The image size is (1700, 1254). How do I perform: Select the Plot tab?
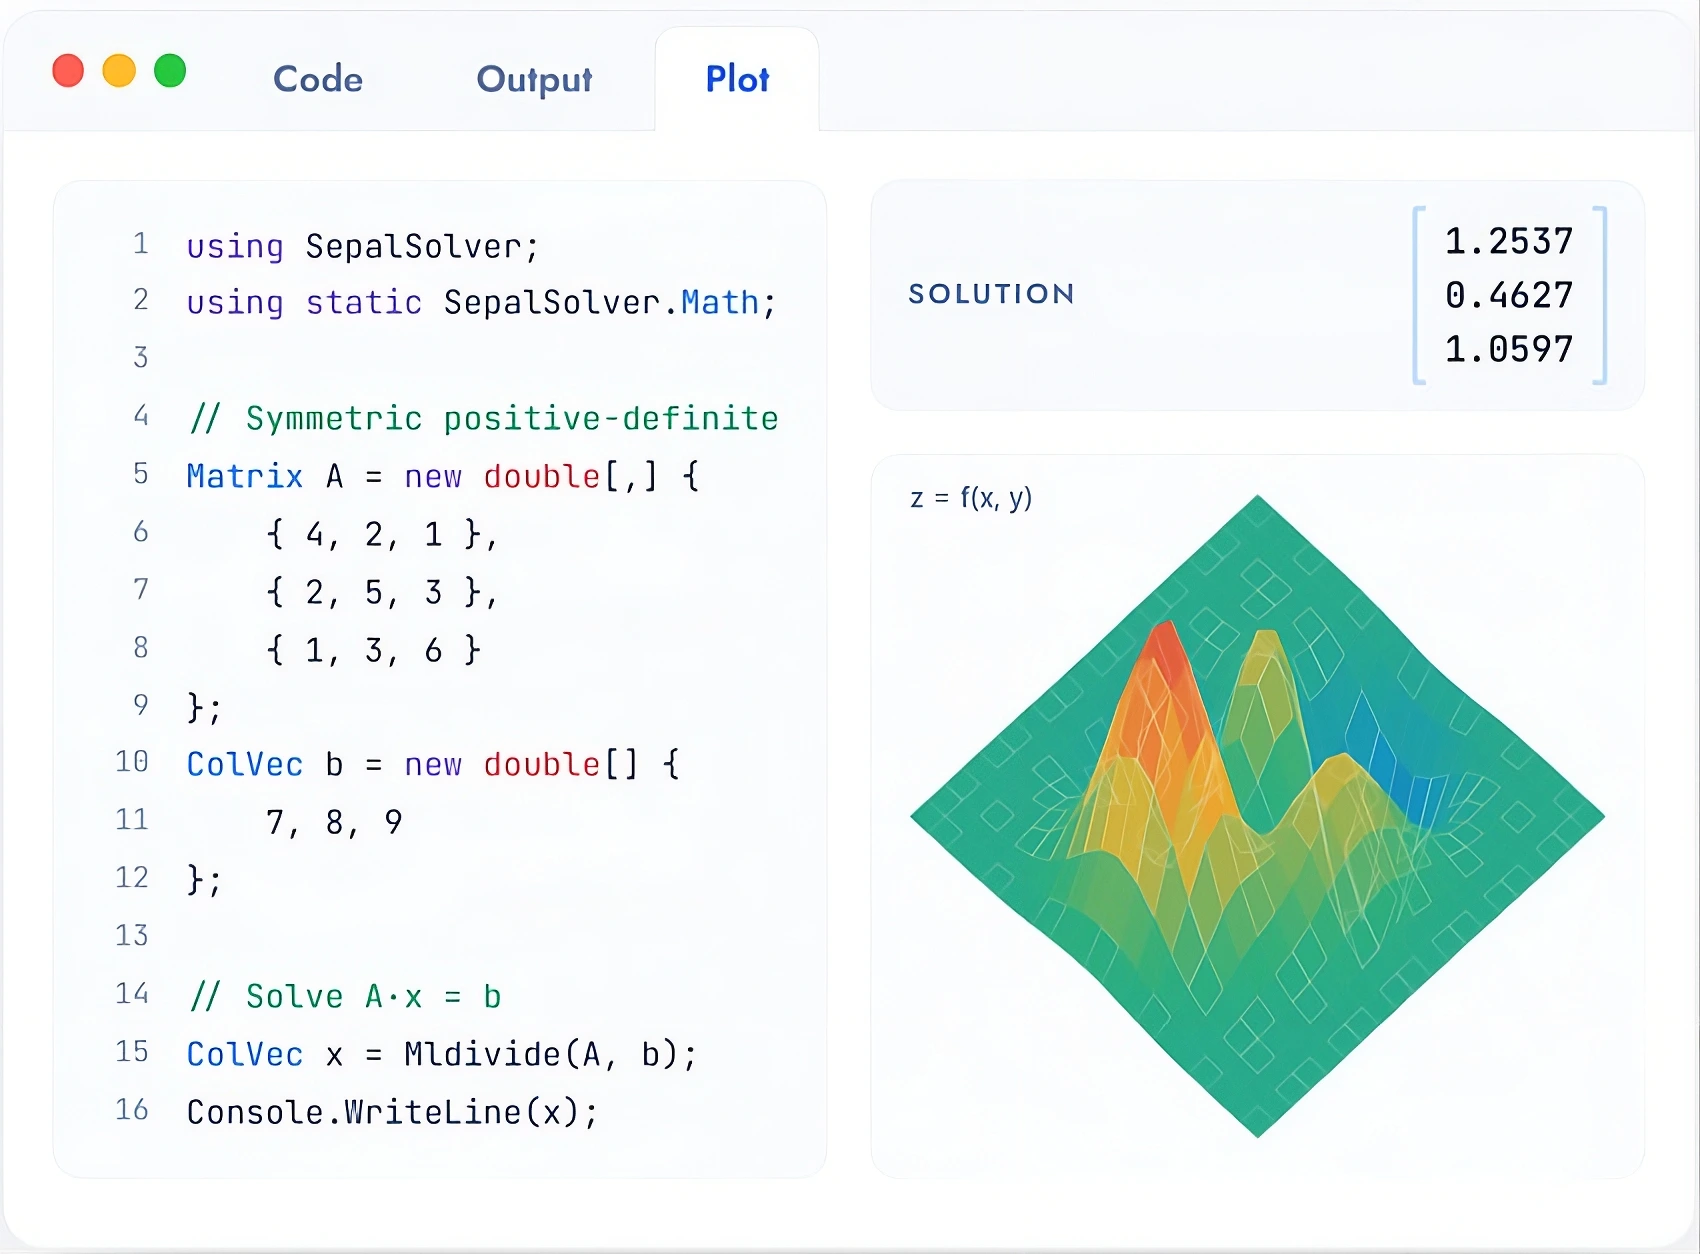737,79
